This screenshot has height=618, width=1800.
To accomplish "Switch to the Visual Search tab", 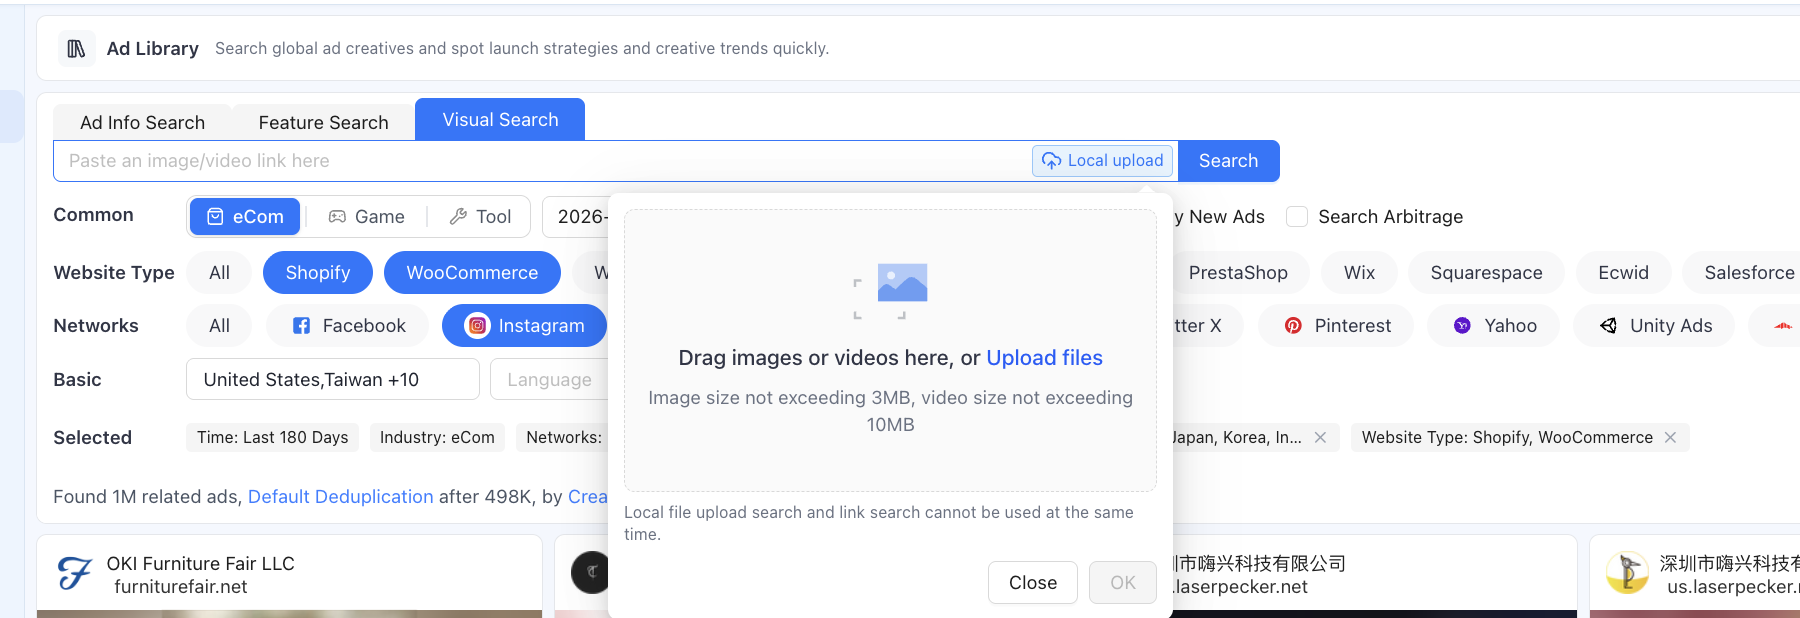I will coord(500,119).
